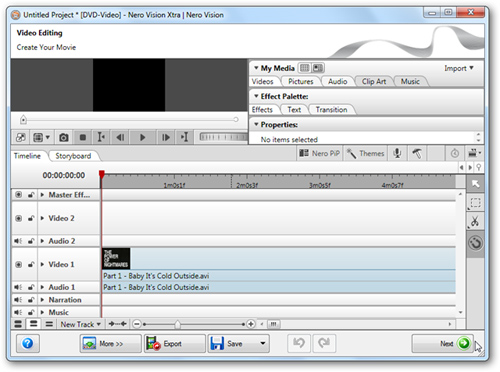This screenshot has height=372, width=500.
Task: Mute the Music track
Action: (x=18, y=312)
